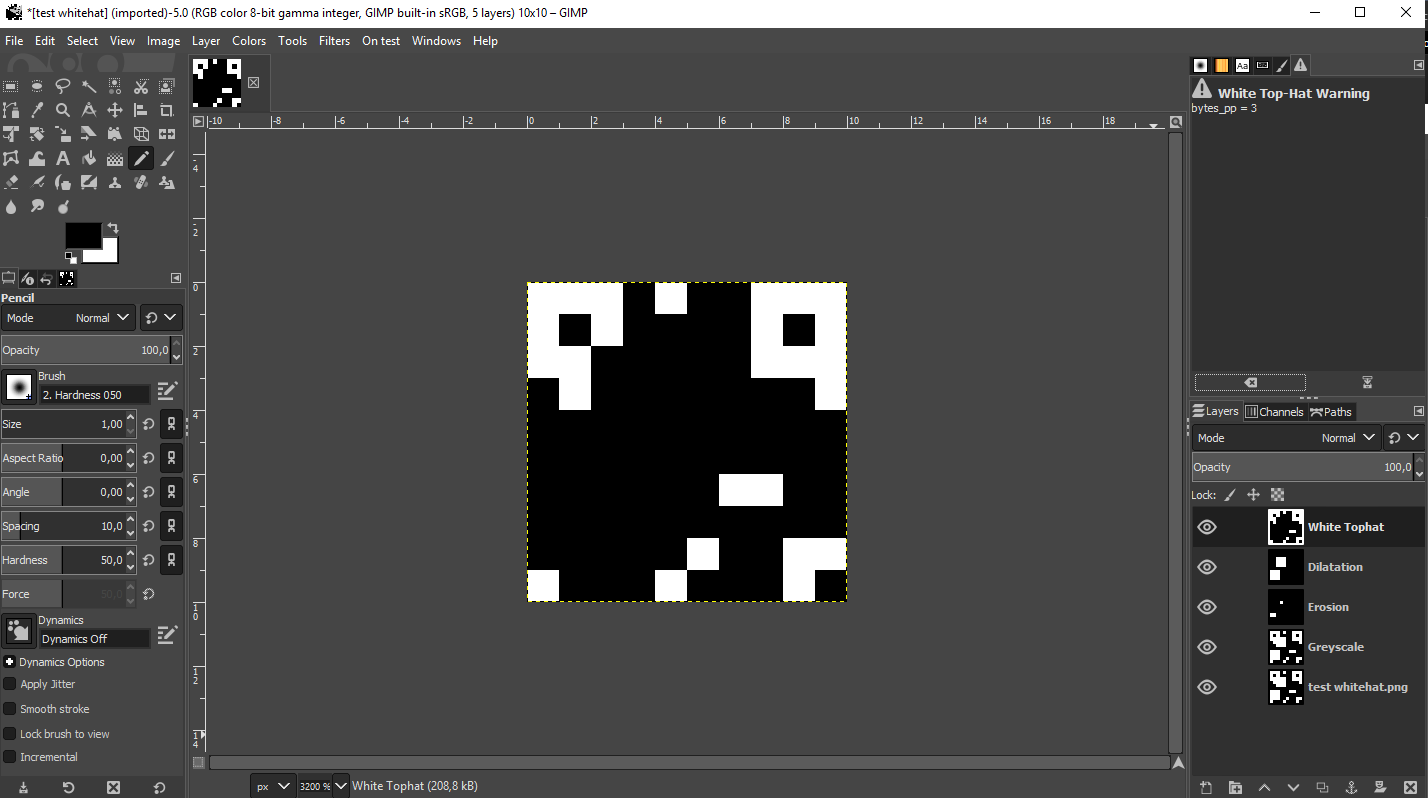Switch to the Channels tab
The width and height of the screenshot is (1428, 798).
pyautogui.click(x=1273, y=412)
